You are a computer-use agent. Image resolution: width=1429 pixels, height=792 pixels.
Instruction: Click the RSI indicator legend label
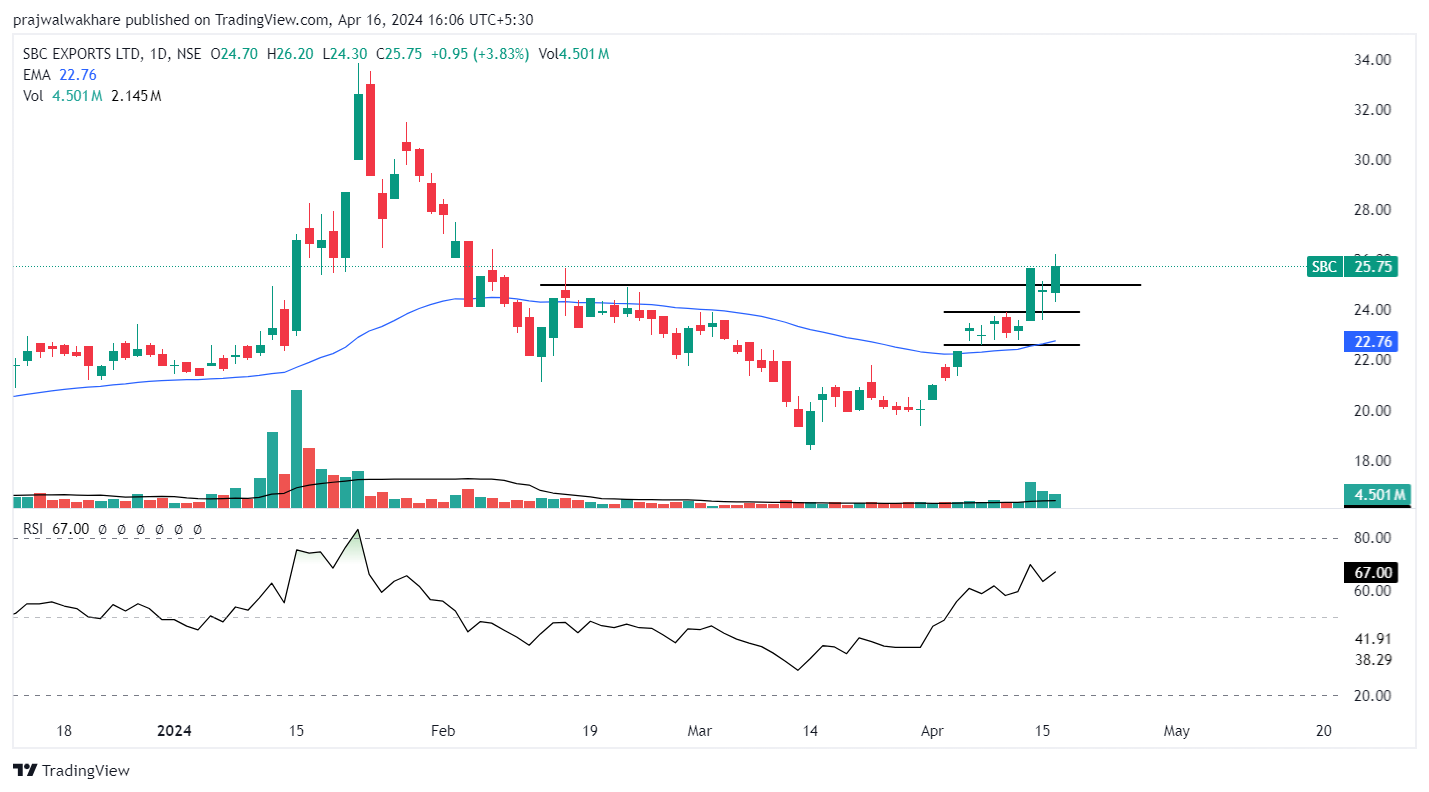[35, 528]
